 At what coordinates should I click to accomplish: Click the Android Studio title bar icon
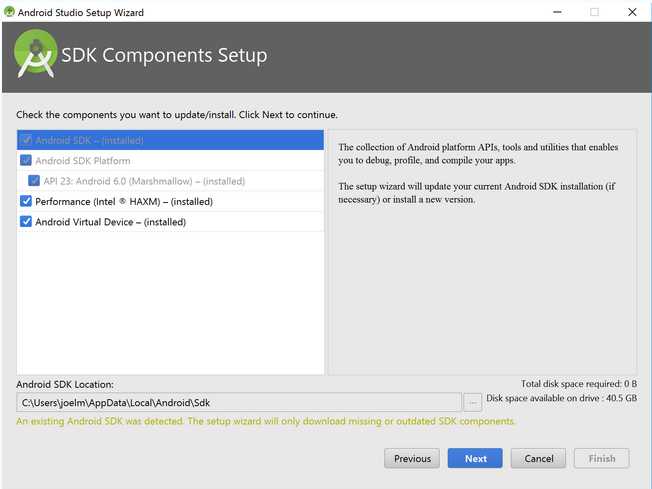pos(9,12)
